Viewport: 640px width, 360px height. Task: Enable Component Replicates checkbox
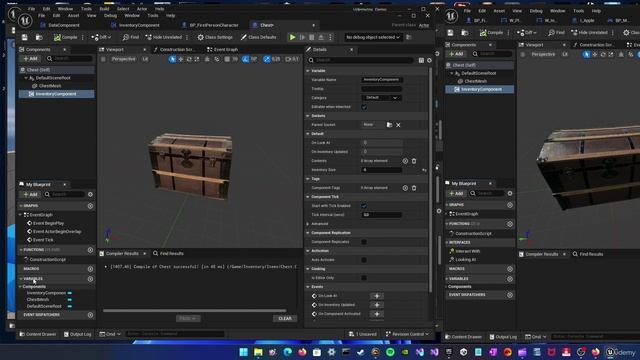[x=364, y=242]
